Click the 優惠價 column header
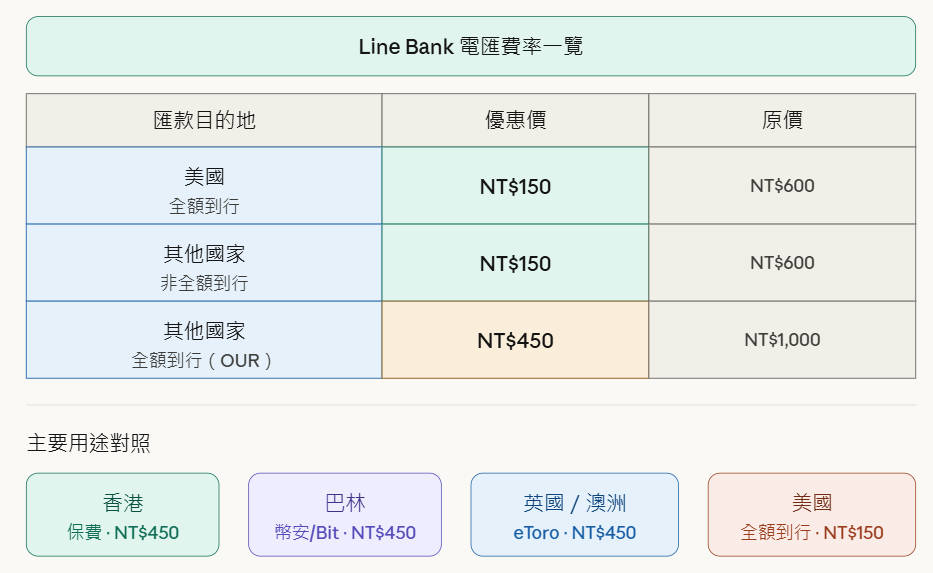 click(515, 120)
